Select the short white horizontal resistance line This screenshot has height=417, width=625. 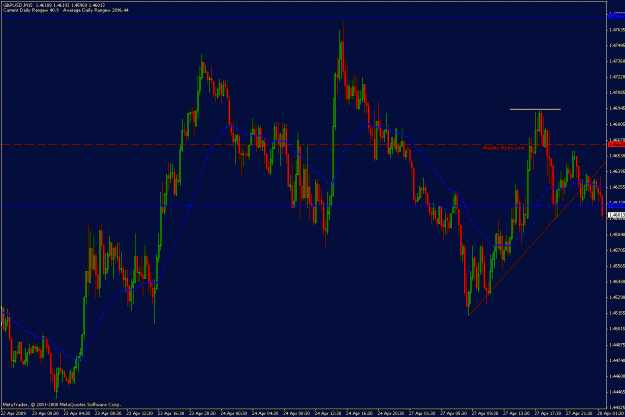[535, 109]
